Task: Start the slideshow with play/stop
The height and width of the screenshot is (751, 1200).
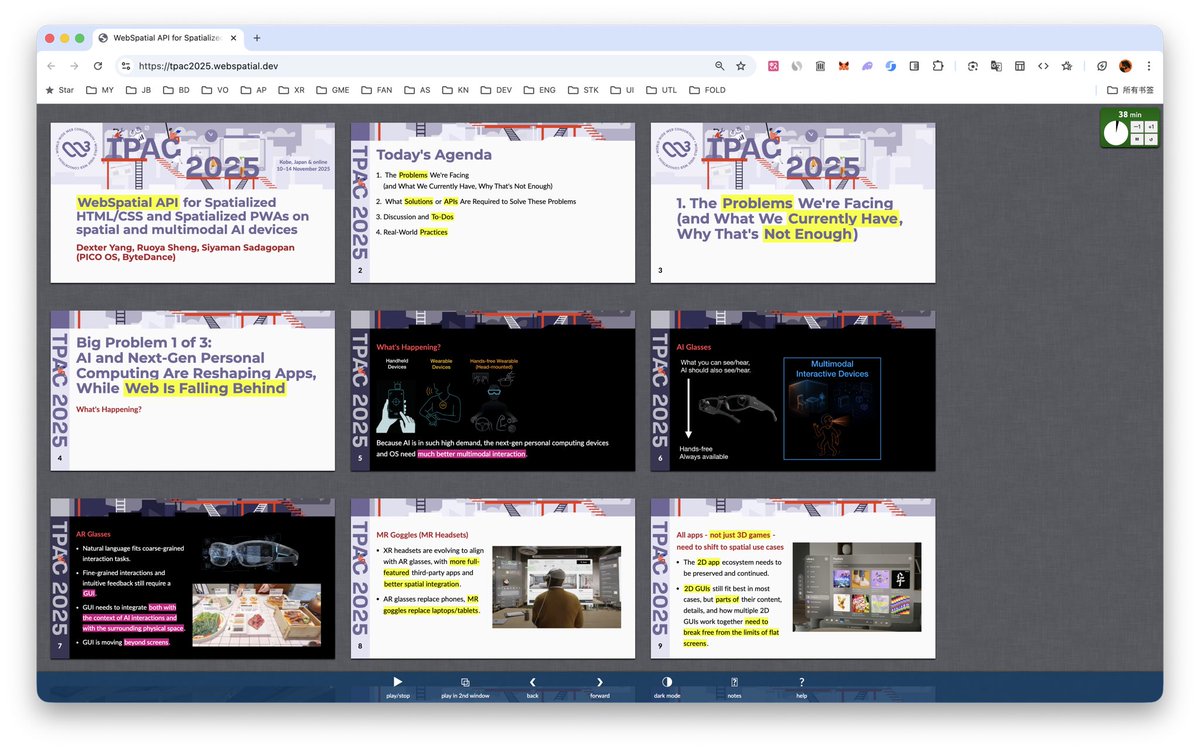Action: click(x=397, y=686)
